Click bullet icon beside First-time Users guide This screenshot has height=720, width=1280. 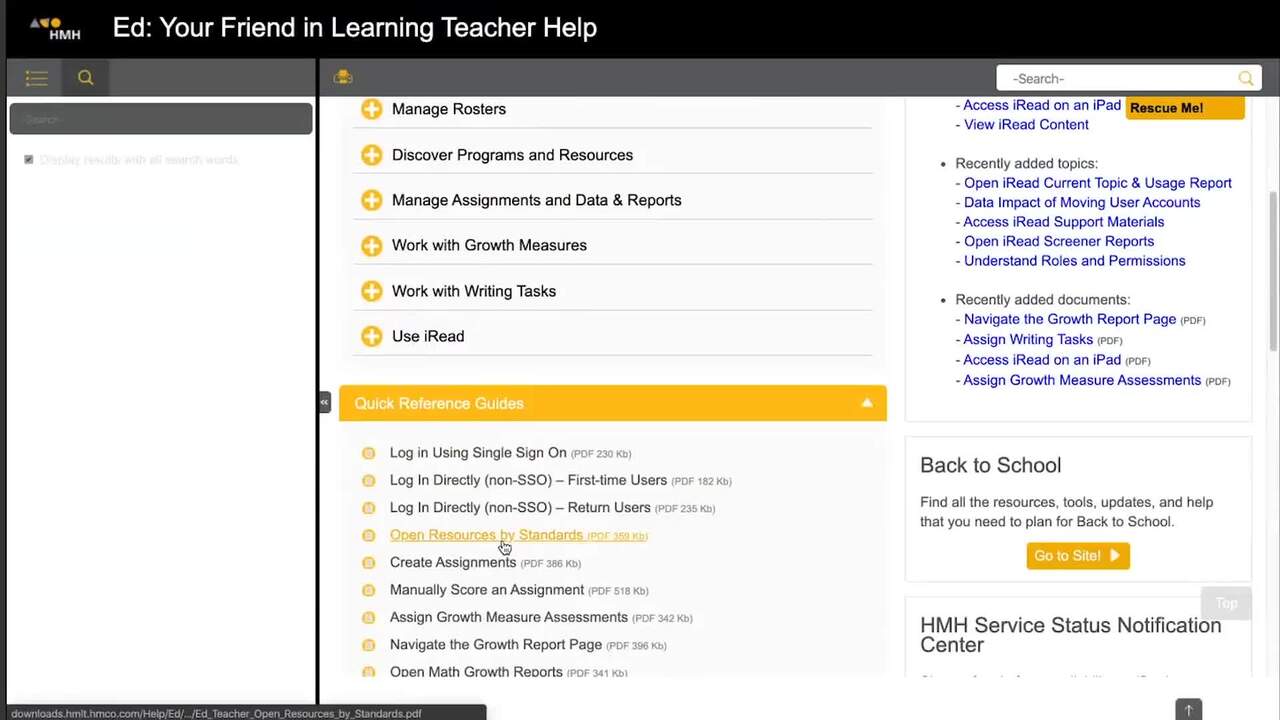point(368,480)
